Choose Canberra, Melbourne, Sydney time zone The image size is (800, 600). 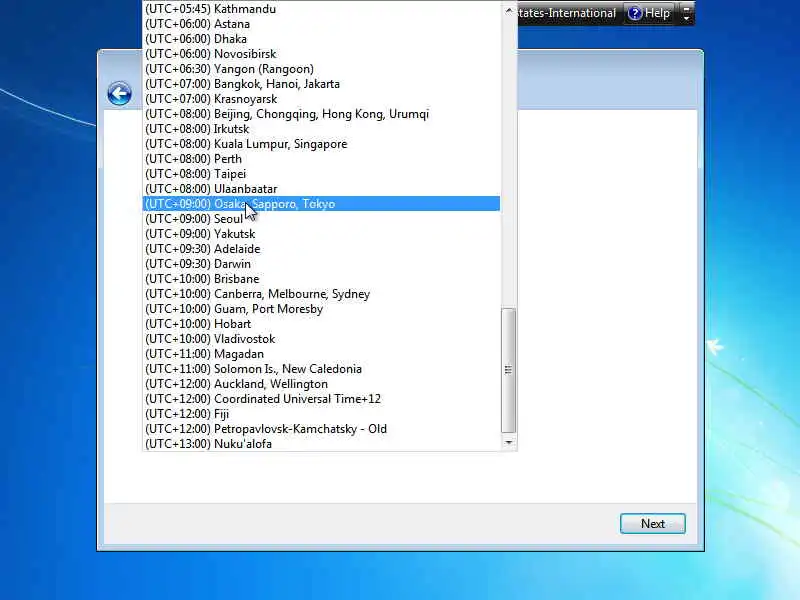[321, 294]
